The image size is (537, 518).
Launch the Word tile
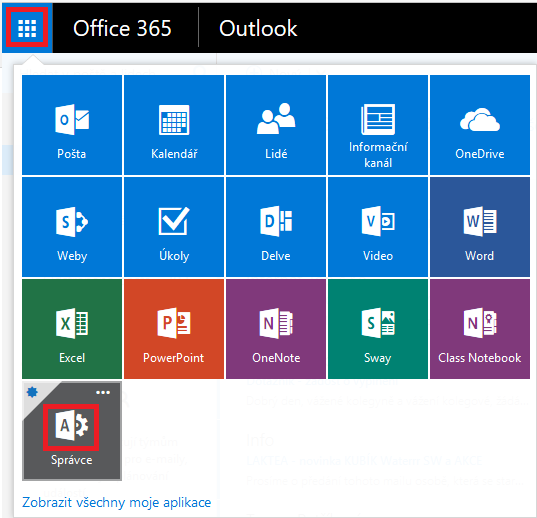480,227
